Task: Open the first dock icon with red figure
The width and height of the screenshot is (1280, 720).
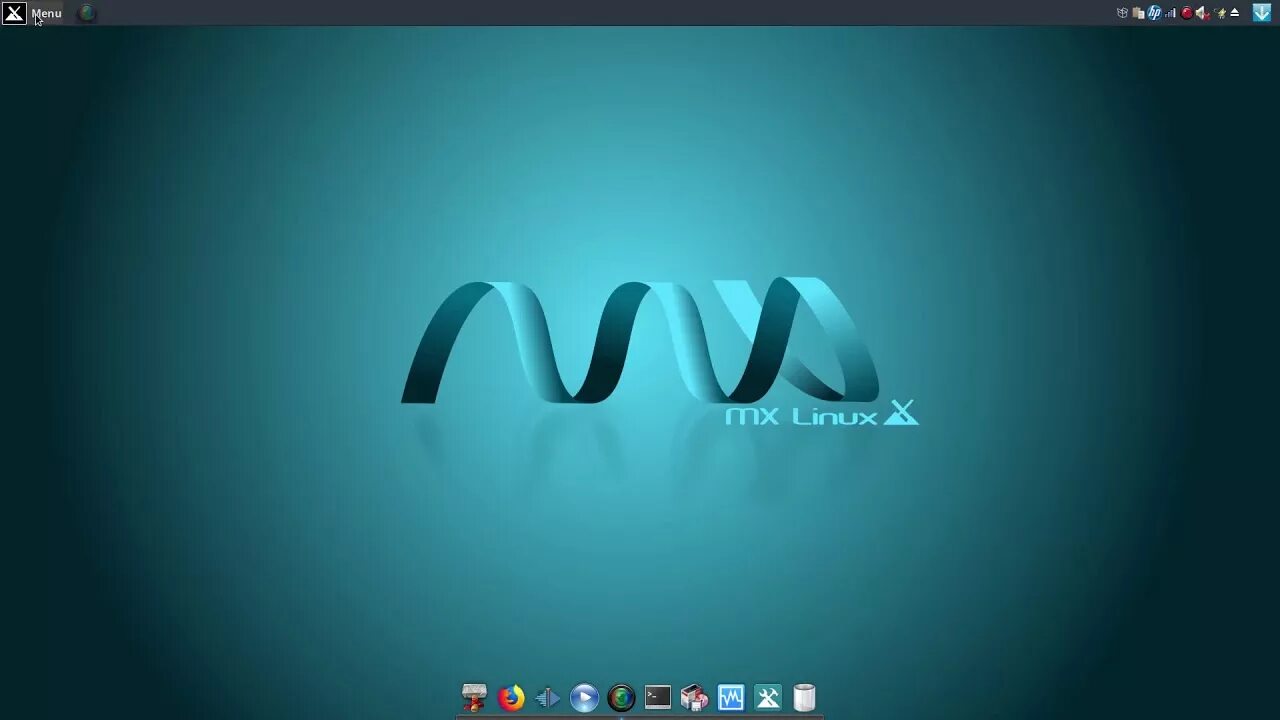Action: click(x=474, y=697)
